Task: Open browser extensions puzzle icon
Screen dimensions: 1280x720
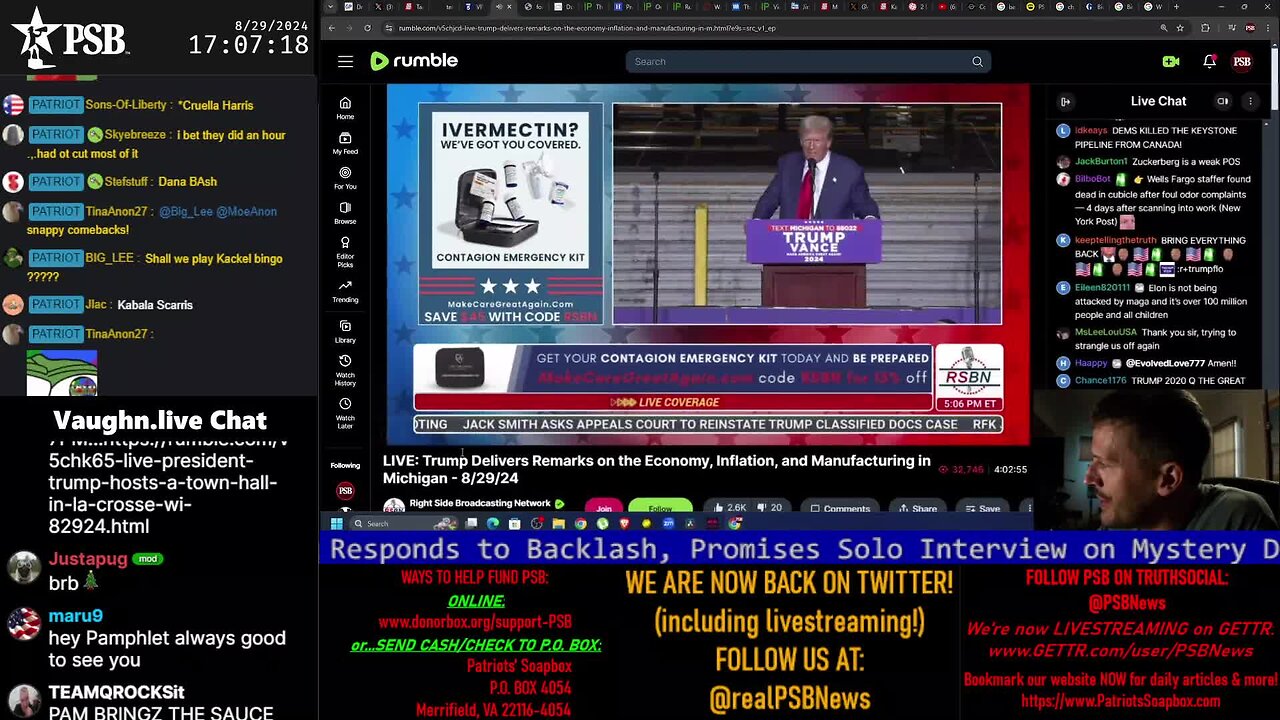Action: coord(1205,28)
